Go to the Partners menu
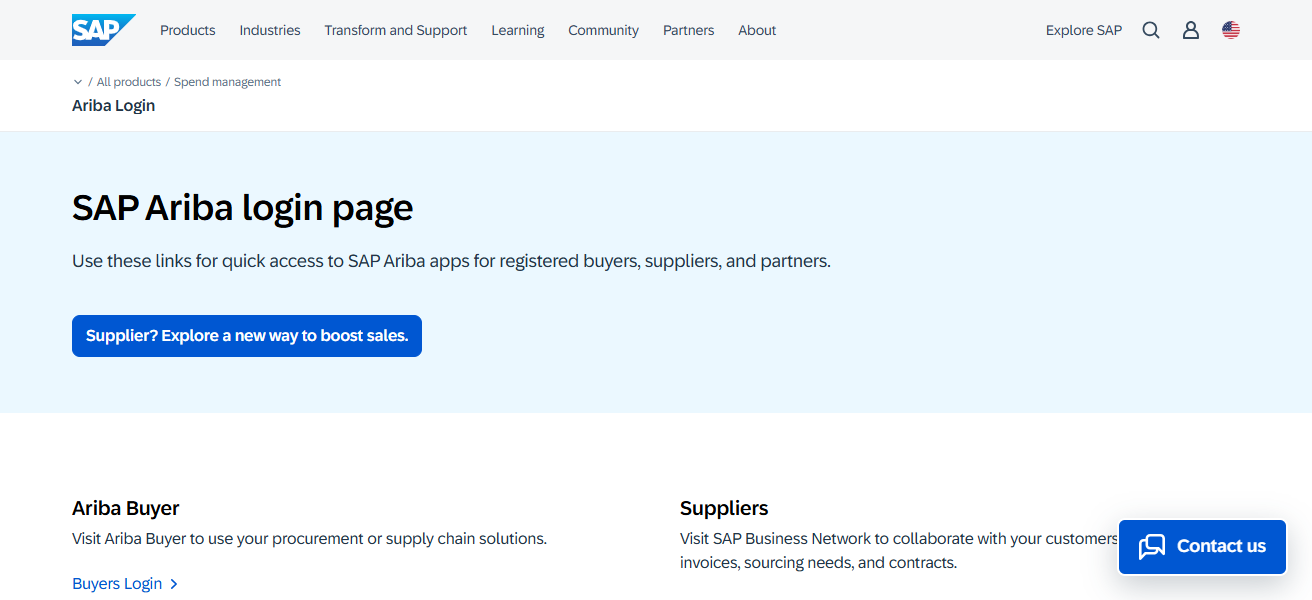 (x=688, y=30)
